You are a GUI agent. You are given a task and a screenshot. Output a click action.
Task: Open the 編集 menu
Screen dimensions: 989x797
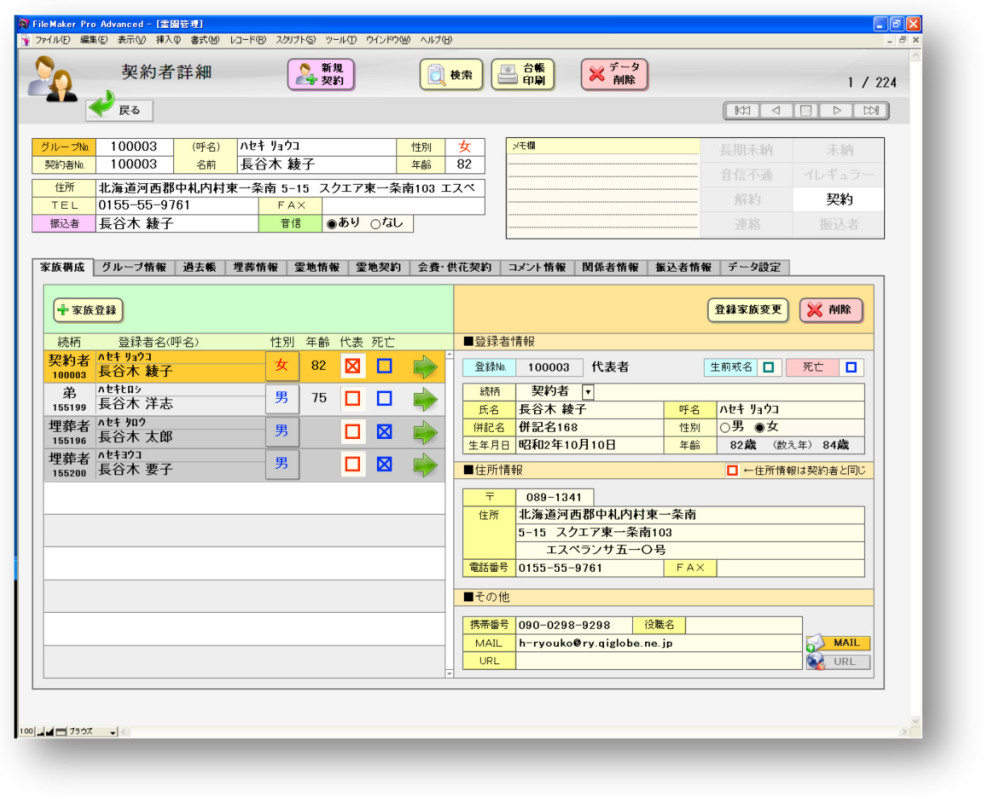coord(94,40)
